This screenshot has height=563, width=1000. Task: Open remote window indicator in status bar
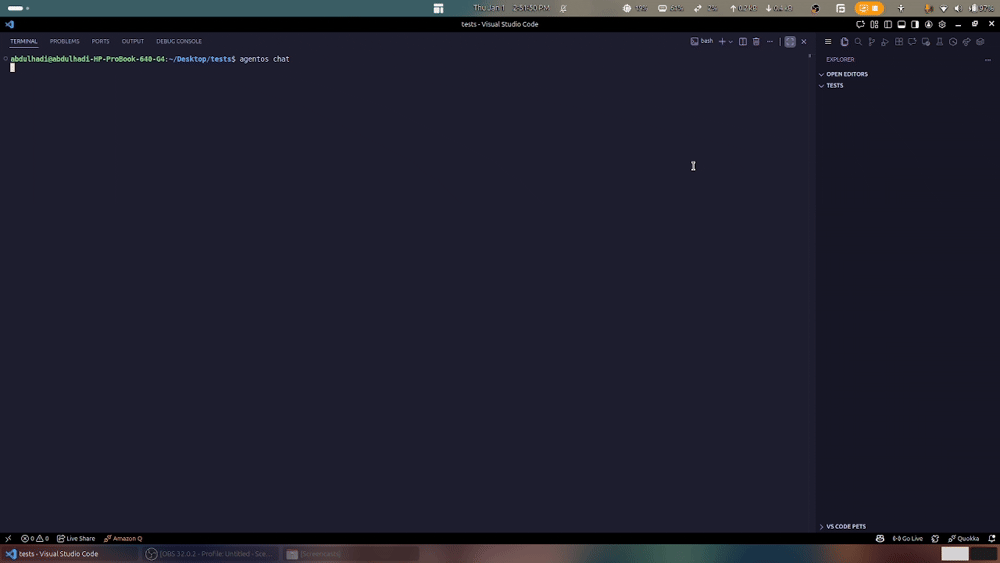pyautogui.click(x=8, y=539)
